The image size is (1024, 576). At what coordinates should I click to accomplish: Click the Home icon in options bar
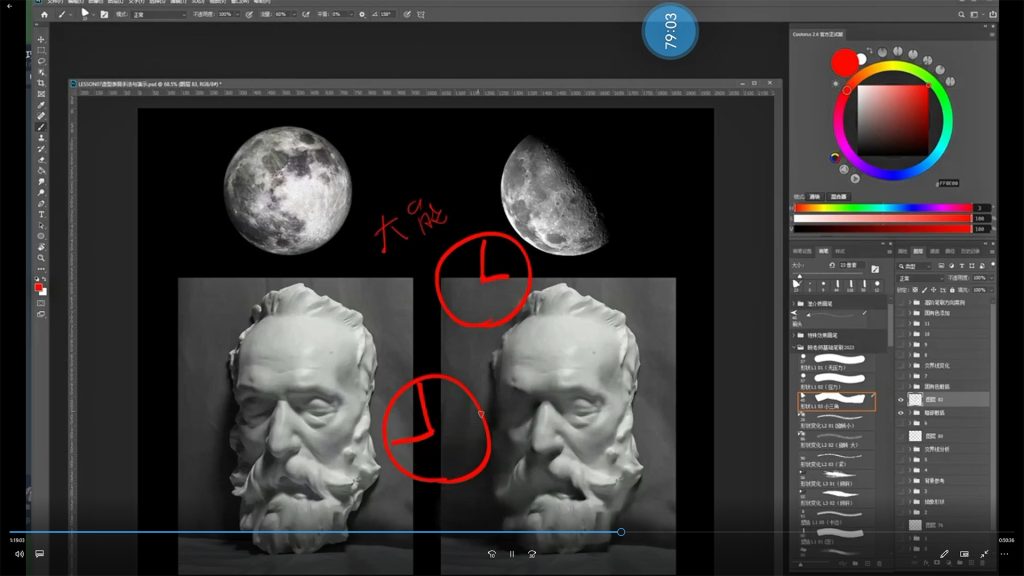(44, 15)
